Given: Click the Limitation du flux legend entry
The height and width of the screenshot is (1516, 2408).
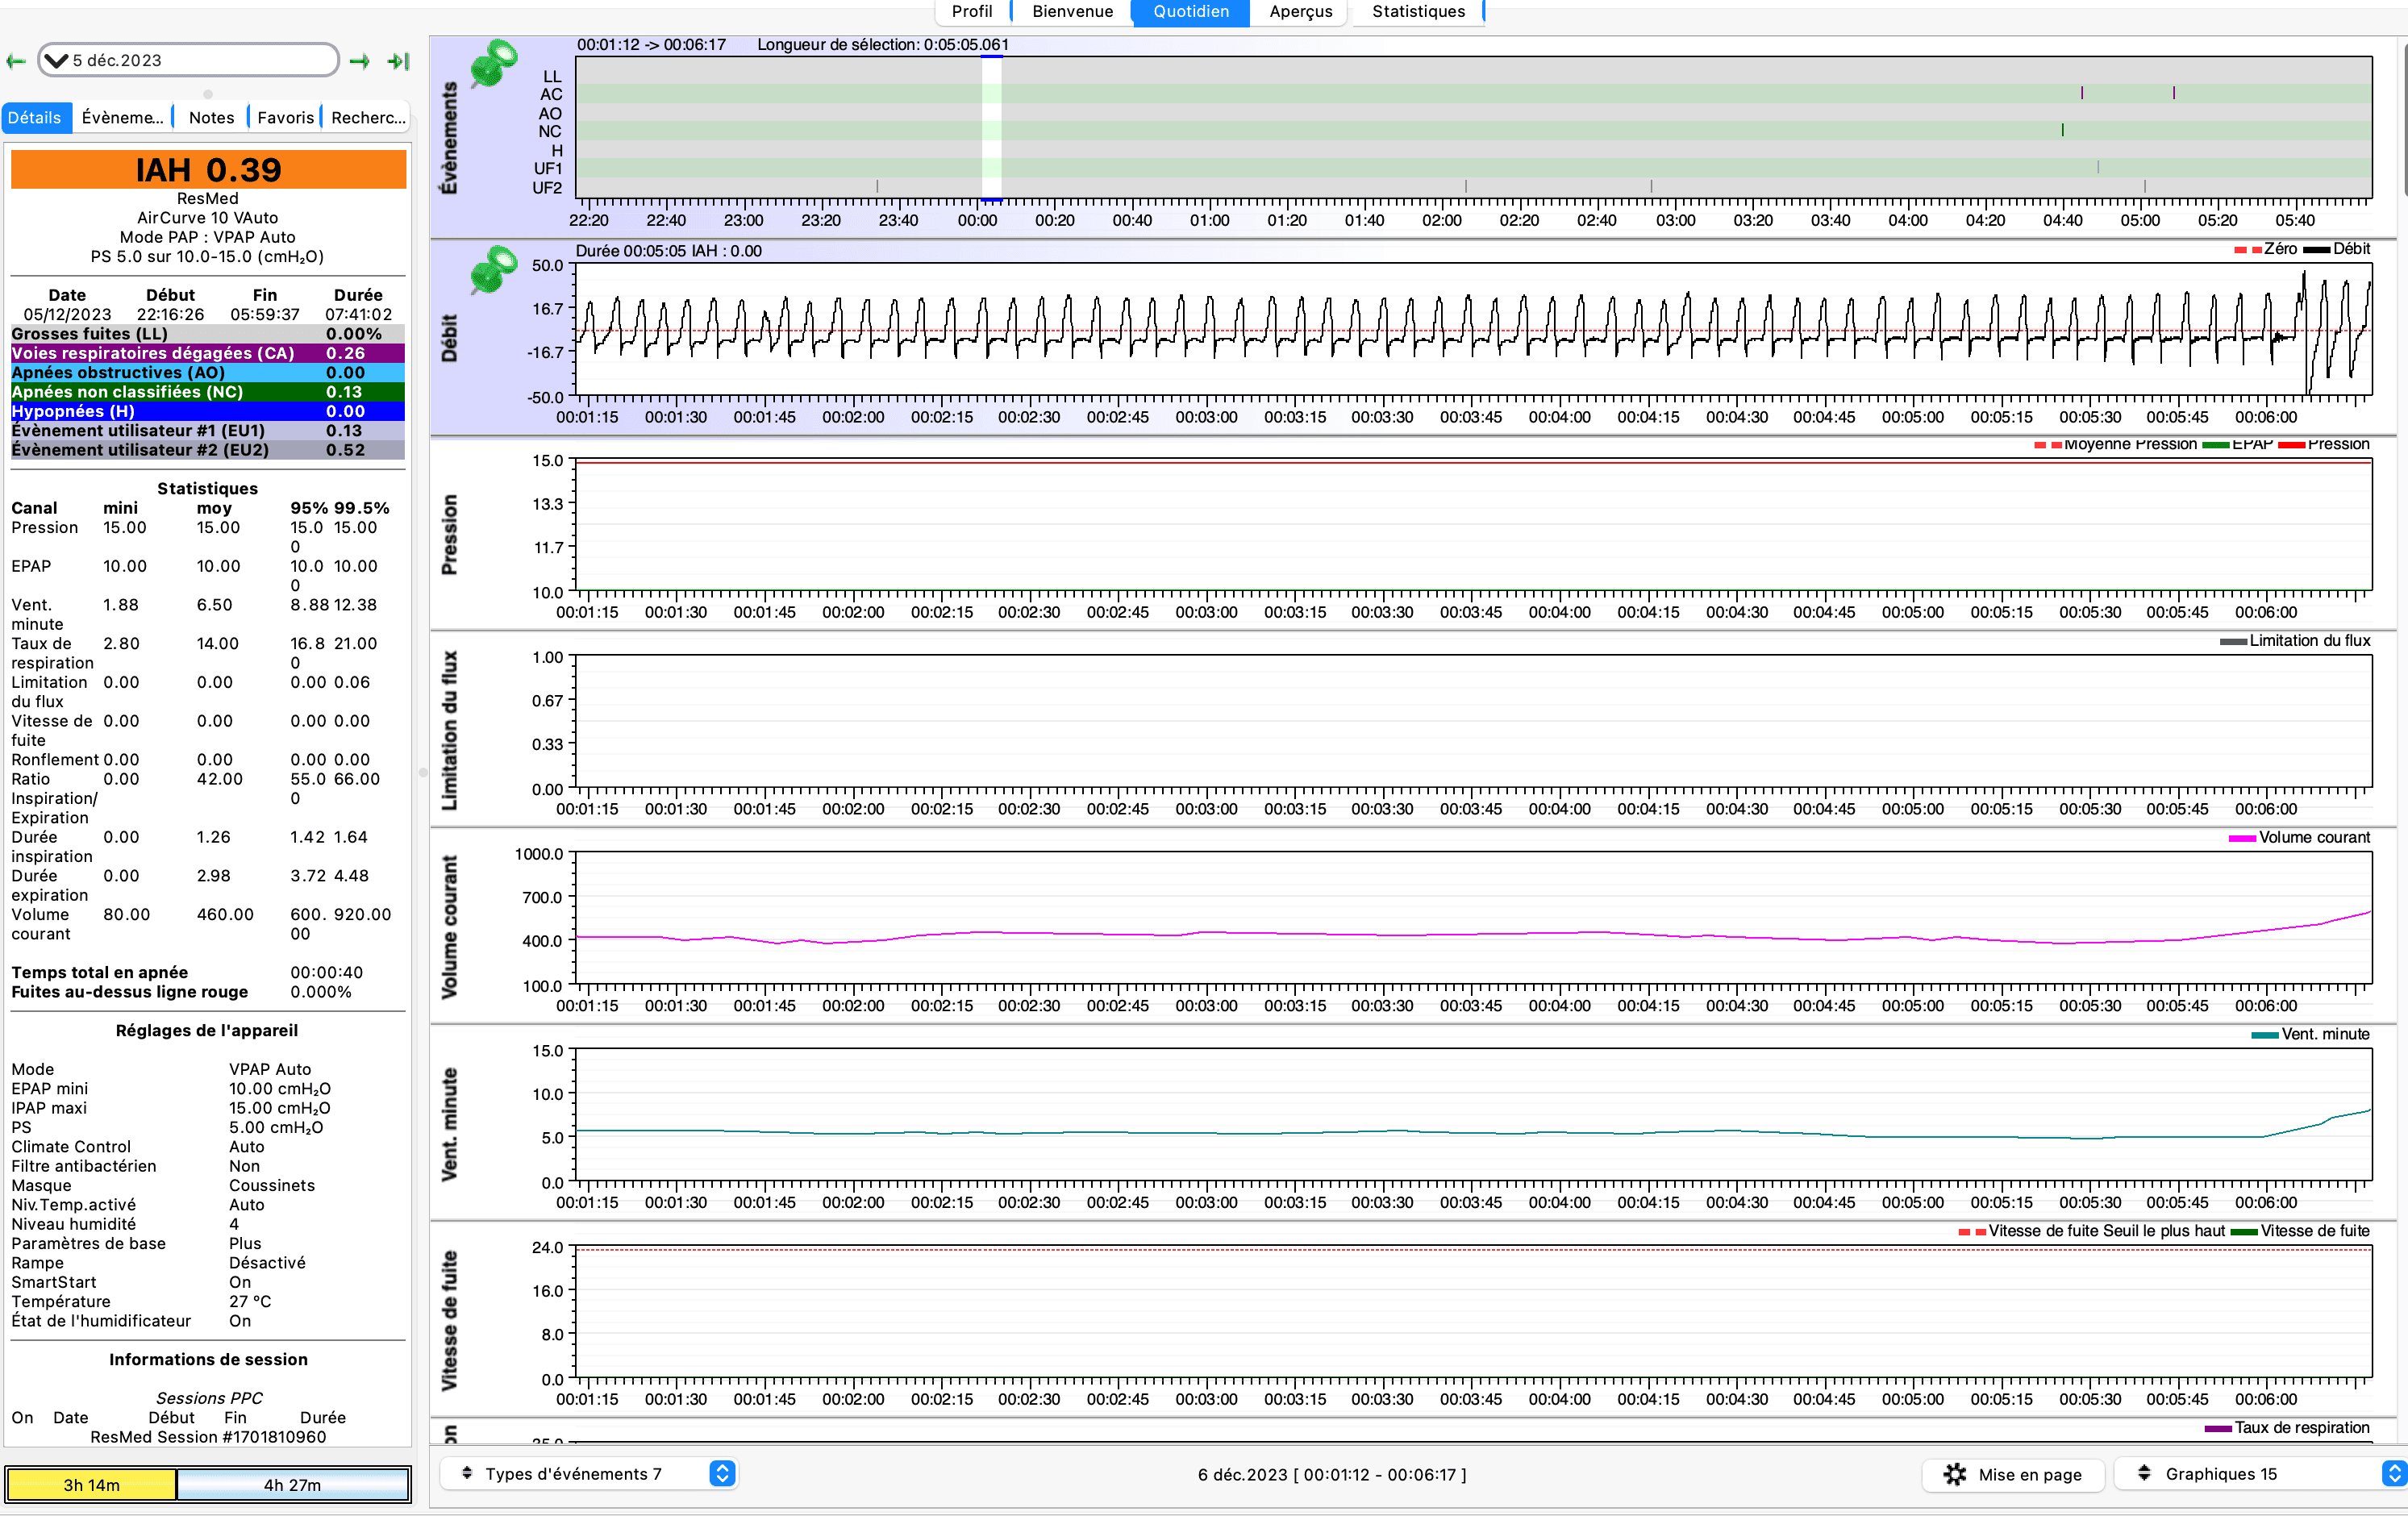Looking at the screenshot, I should [x=2295, y=641].
